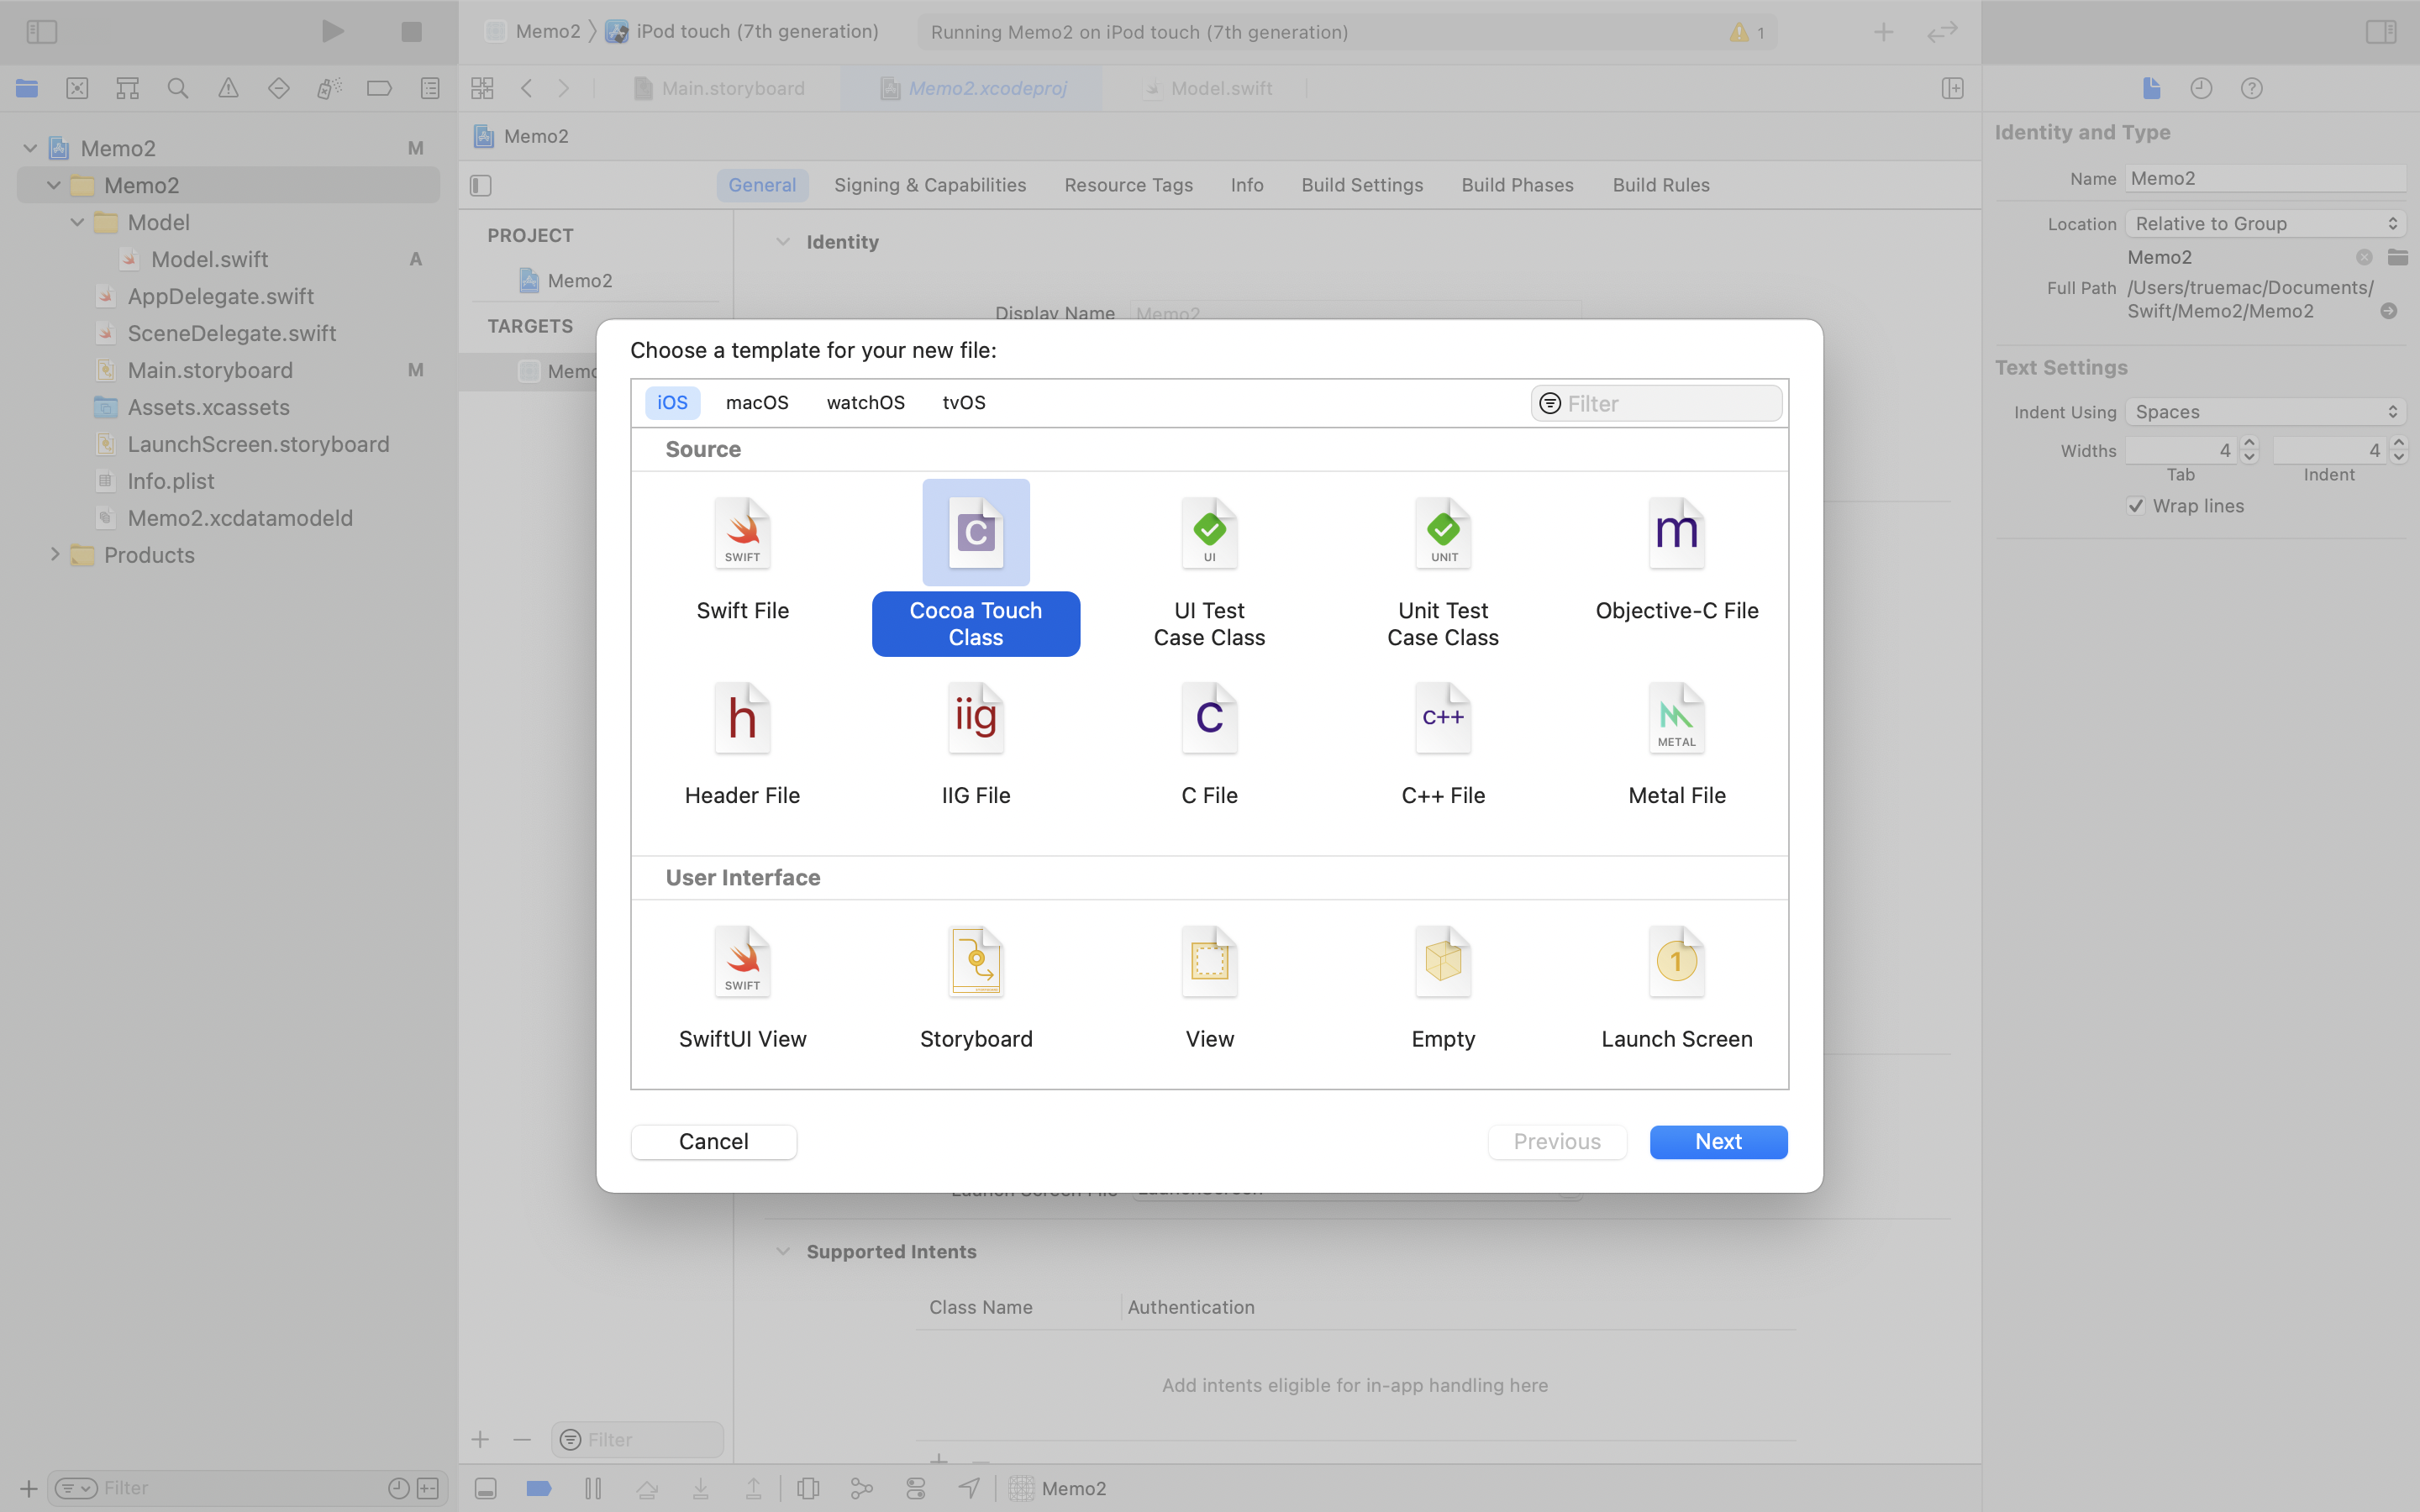This screenshot has height=1512, width=2420.
Task: Switch to the macOS platform tab
Action: (x=757, y=402)
